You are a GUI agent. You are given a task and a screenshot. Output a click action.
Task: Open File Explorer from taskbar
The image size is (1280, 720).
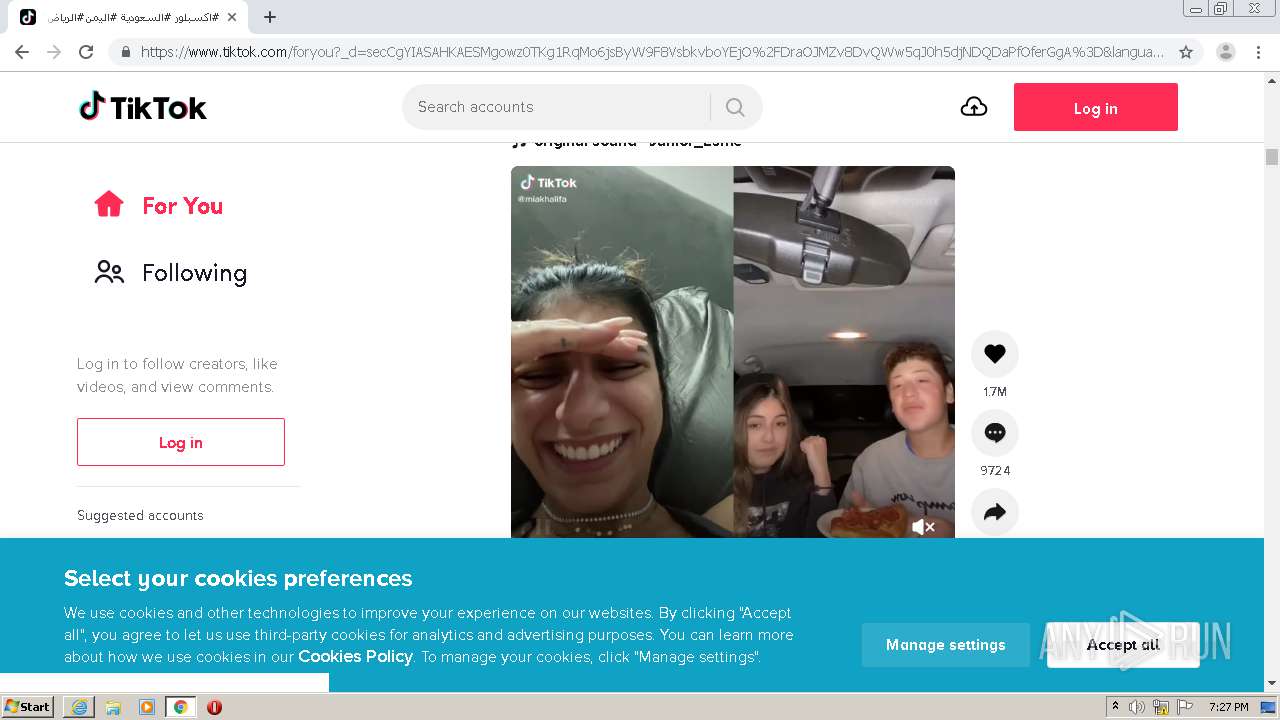pyautogui.click(x=113, y=706)
